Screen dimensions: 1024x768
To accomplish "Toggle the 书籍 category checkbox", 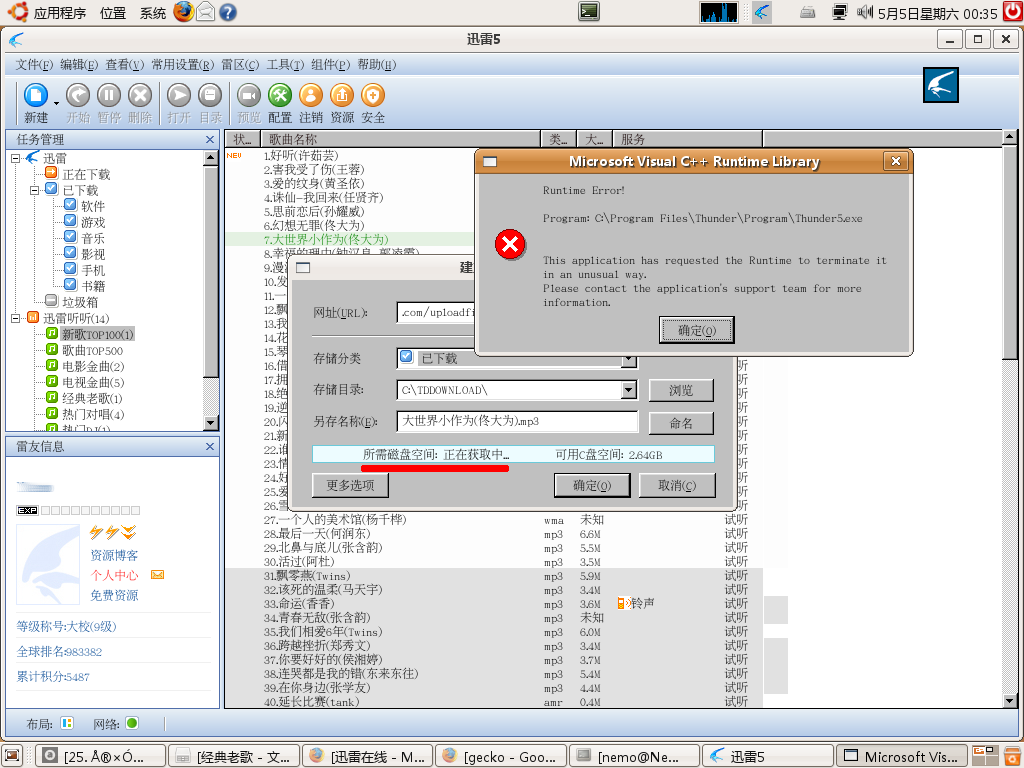I will tap(71, 284).
